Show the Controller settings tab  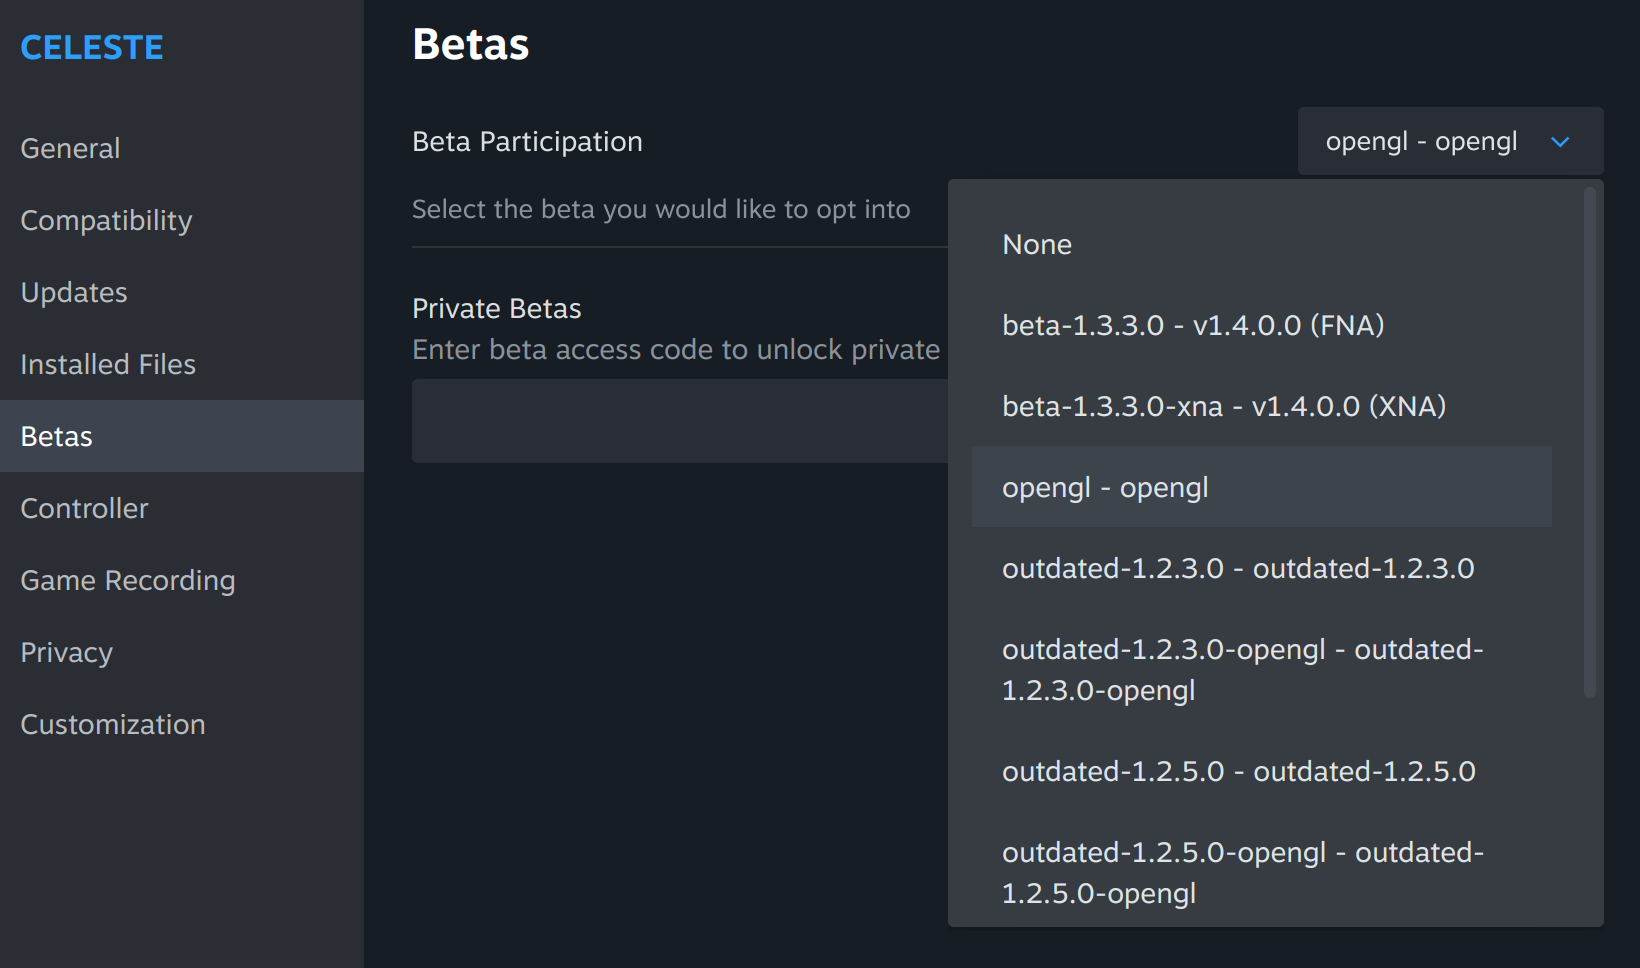click(x=84, y=509)
